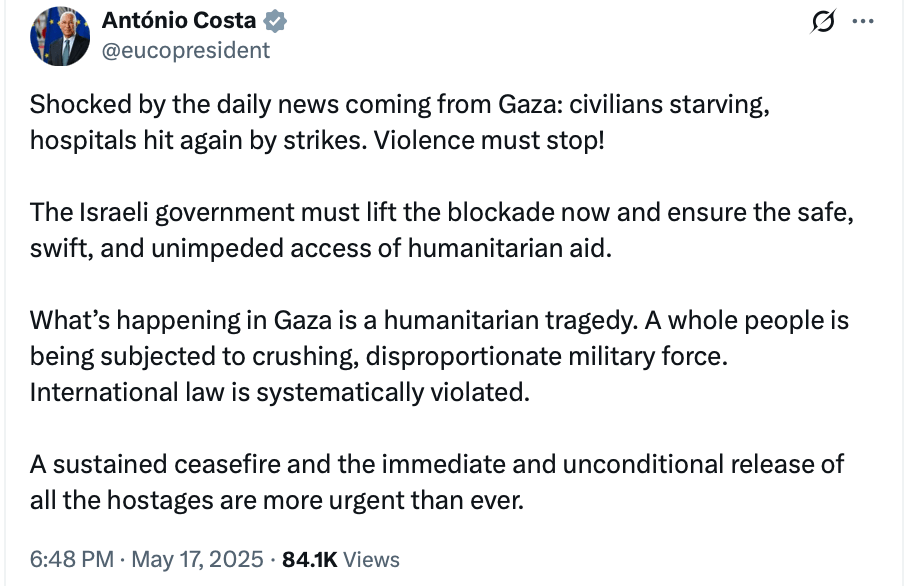This screenshot has width=922, height=586.
Task: Click the word Views after the count
Action: 374,559
